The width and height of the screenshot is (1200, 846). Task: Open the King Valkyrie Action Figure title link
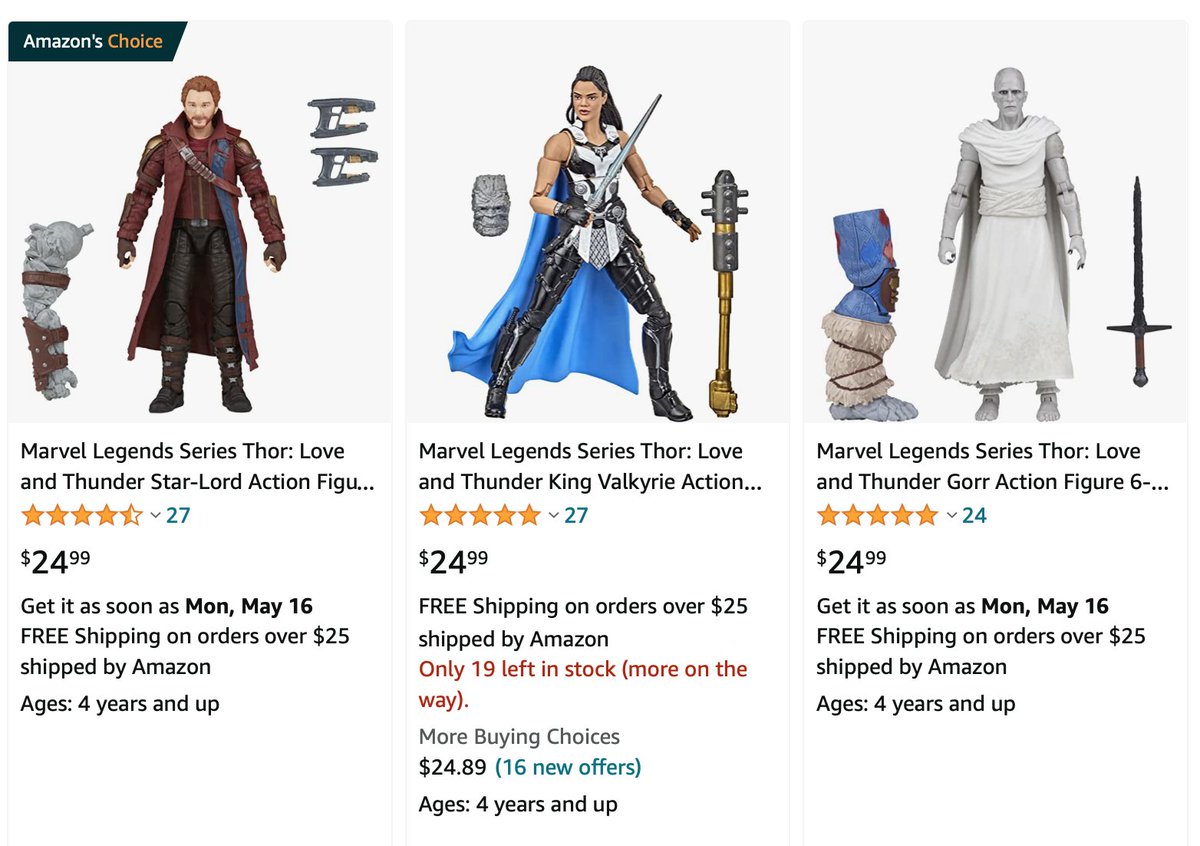[x=590, y=466]
